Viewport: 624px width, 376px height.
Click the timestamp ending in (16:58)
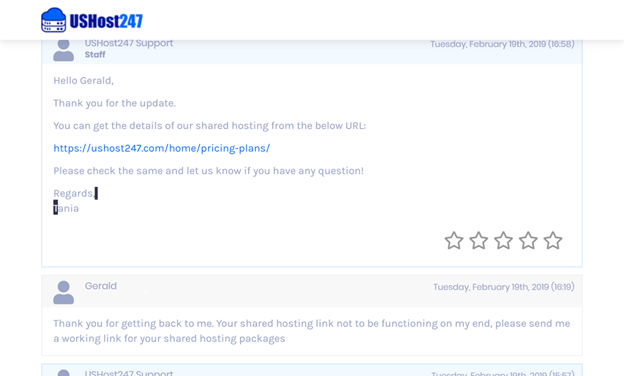502,44
